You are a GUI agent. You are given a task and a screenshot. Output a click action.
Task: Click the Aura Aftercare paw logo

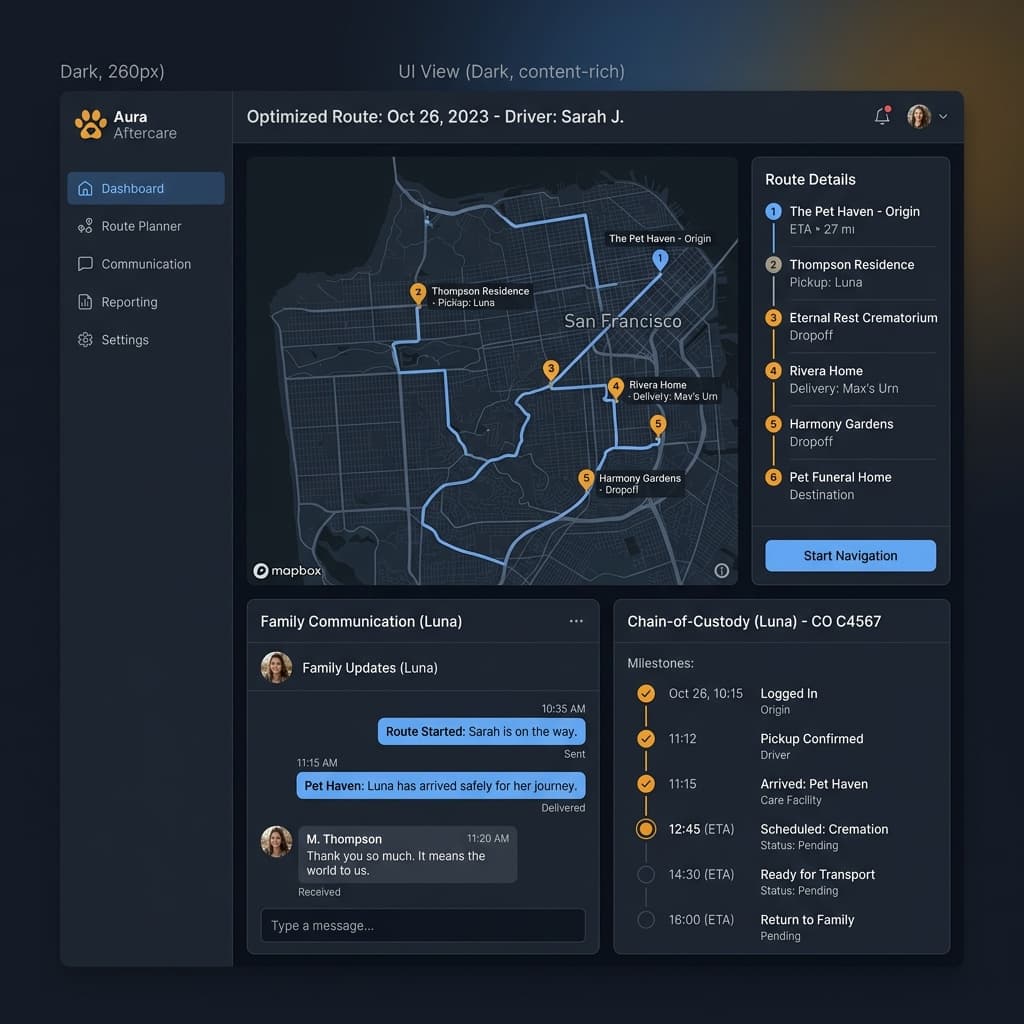(90, 124)
